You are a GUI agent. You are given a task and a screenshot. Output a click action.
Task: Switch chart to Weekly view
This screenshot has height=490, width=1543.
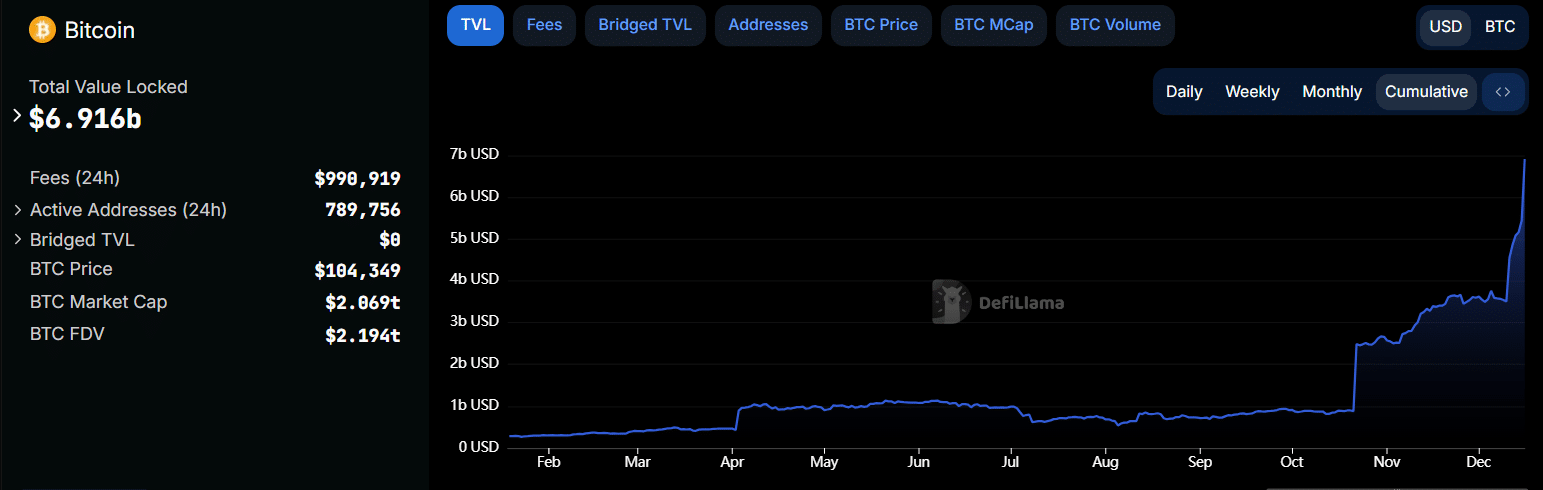pyautogui.click(x=1252, y=92)
